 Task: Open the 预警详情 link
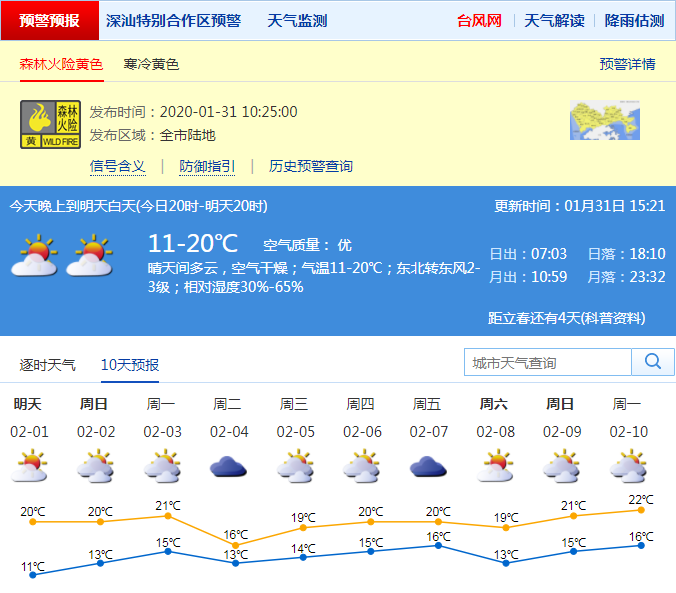click(x=627, y=64)
